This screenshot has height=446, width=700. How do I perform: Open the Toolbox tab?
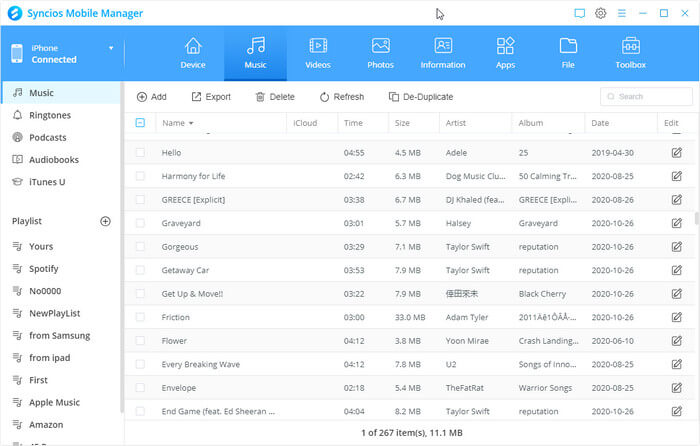[x=630, y=54]
